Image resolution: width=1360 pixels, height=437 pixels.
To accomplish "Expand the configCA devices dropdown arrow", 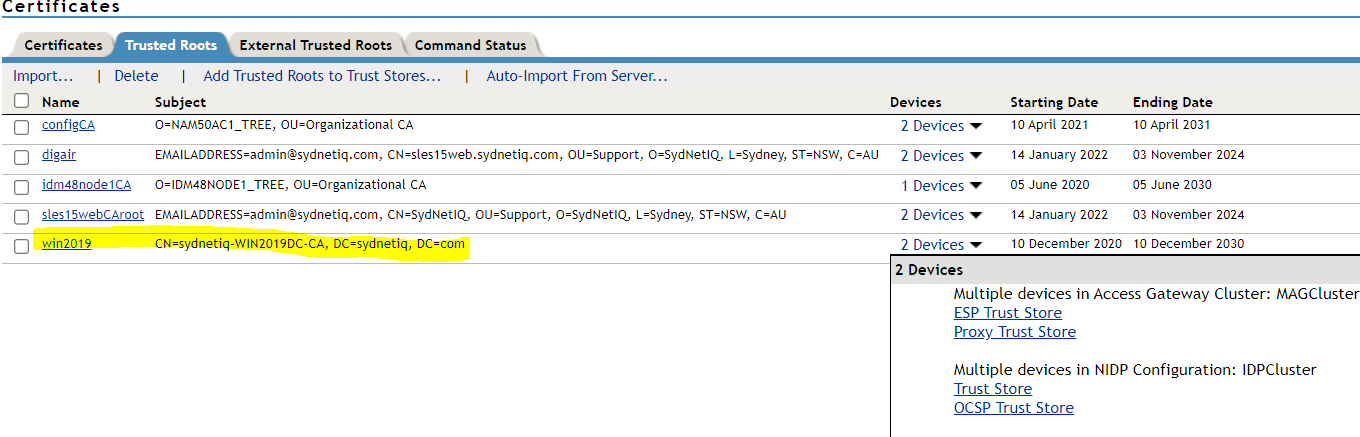I will pyautogui.click(x=976, y=127).
